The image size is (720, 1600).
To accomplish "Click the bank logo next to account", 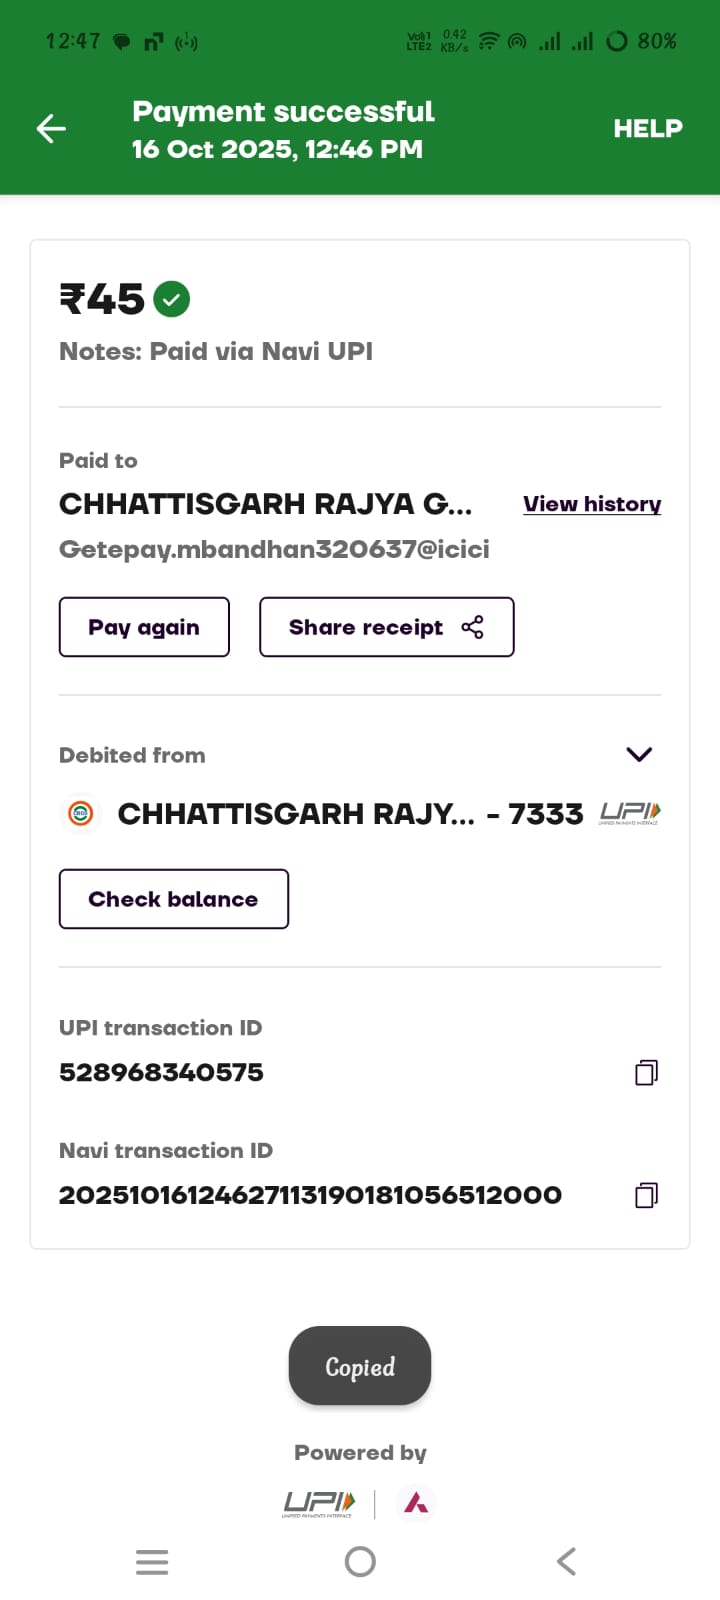I will (x=81, y=814).
